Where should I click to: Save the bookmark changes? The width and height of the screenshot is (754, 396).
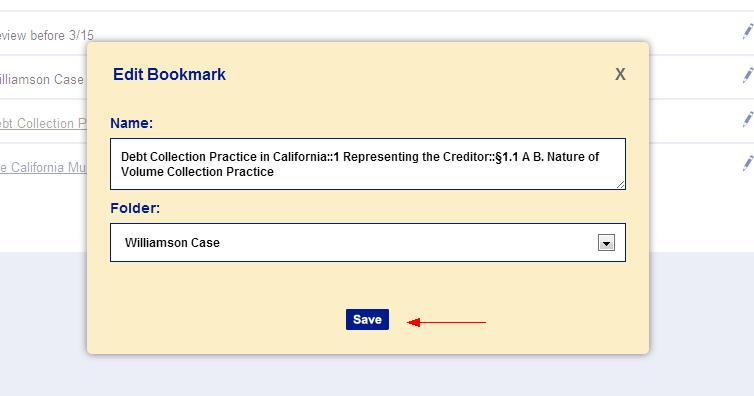point(367,320)
